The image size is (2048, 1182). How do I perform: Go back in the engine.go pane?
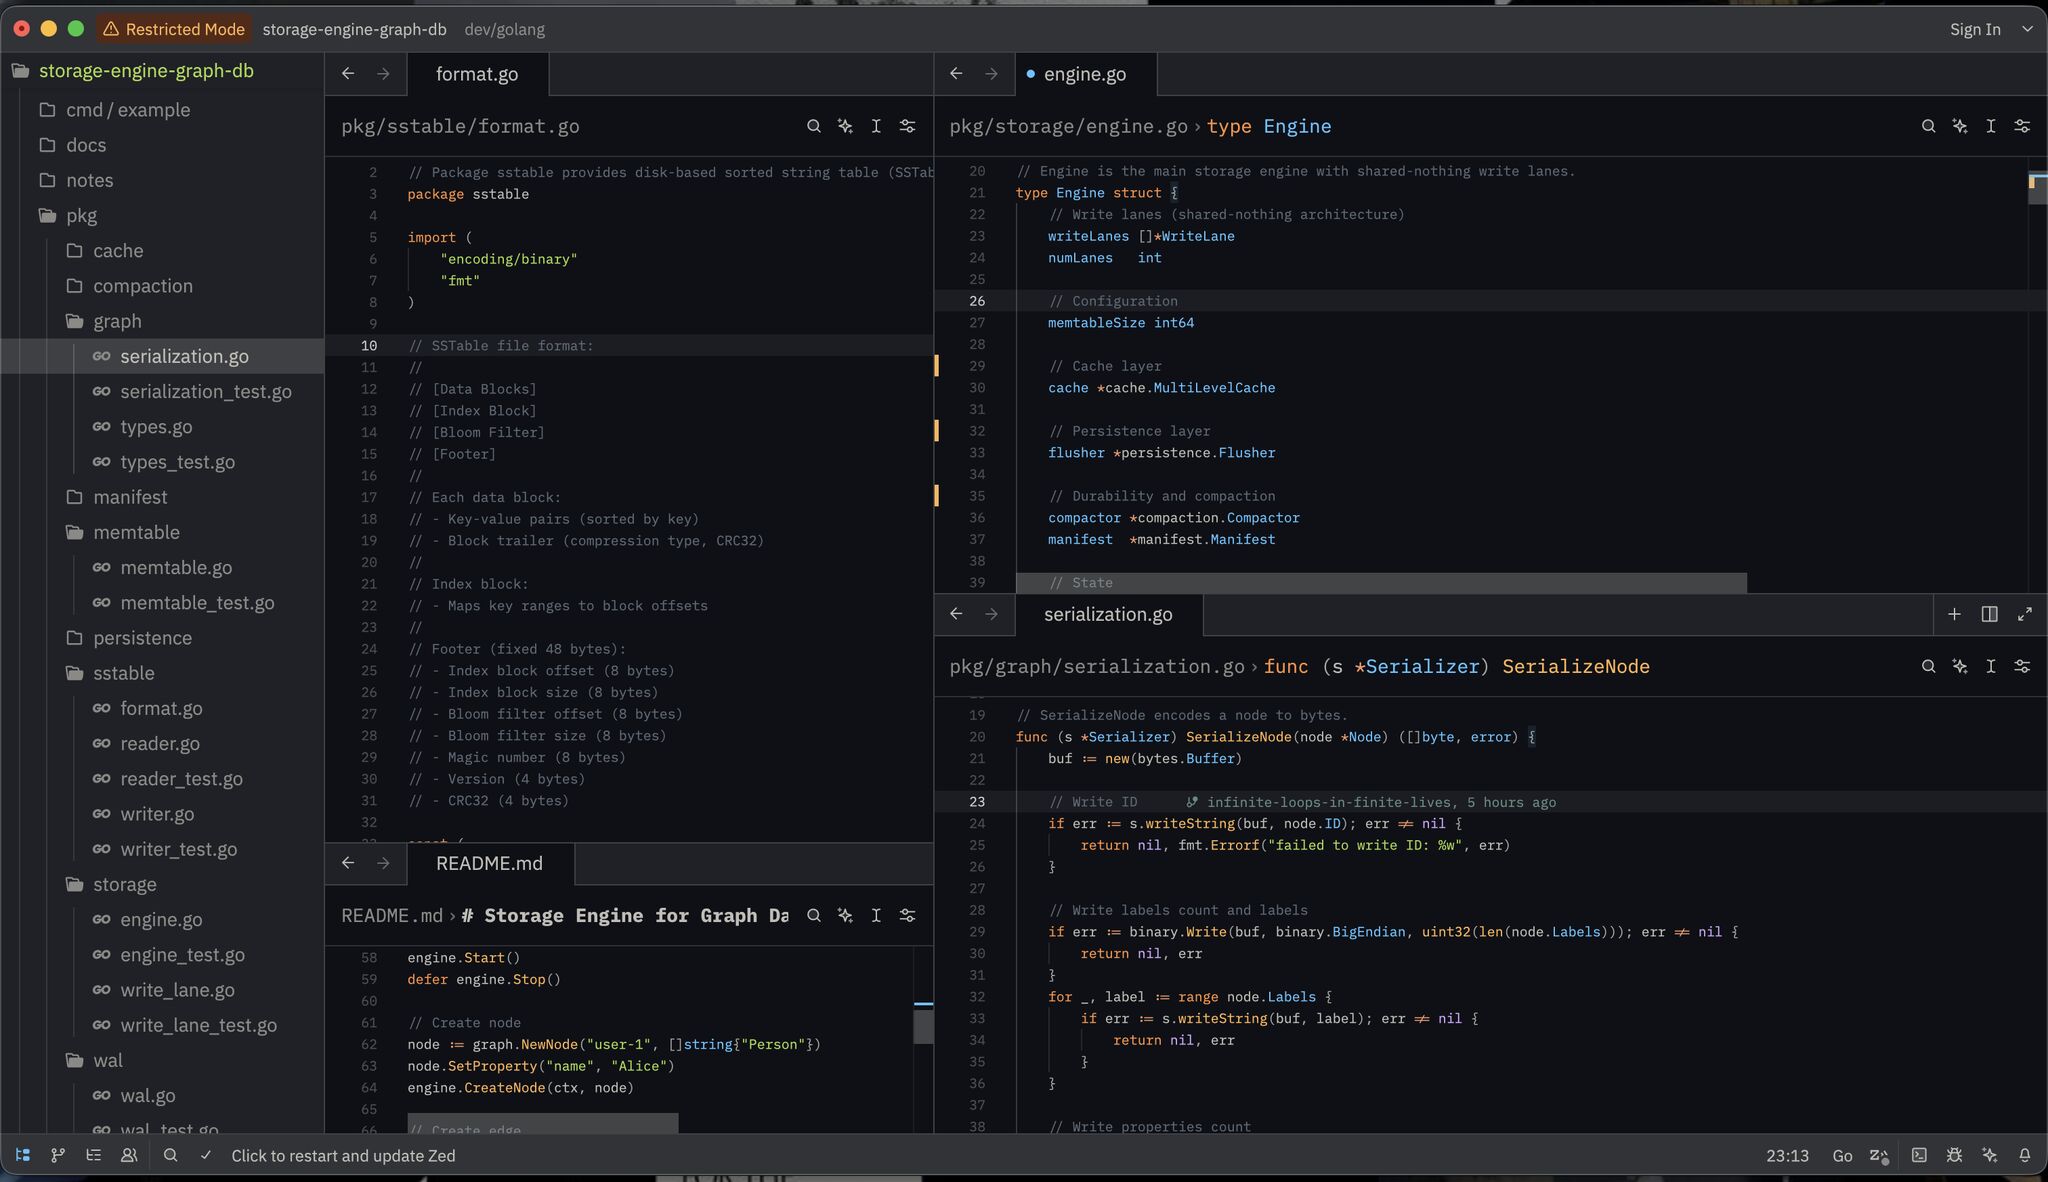pos(956,73)
